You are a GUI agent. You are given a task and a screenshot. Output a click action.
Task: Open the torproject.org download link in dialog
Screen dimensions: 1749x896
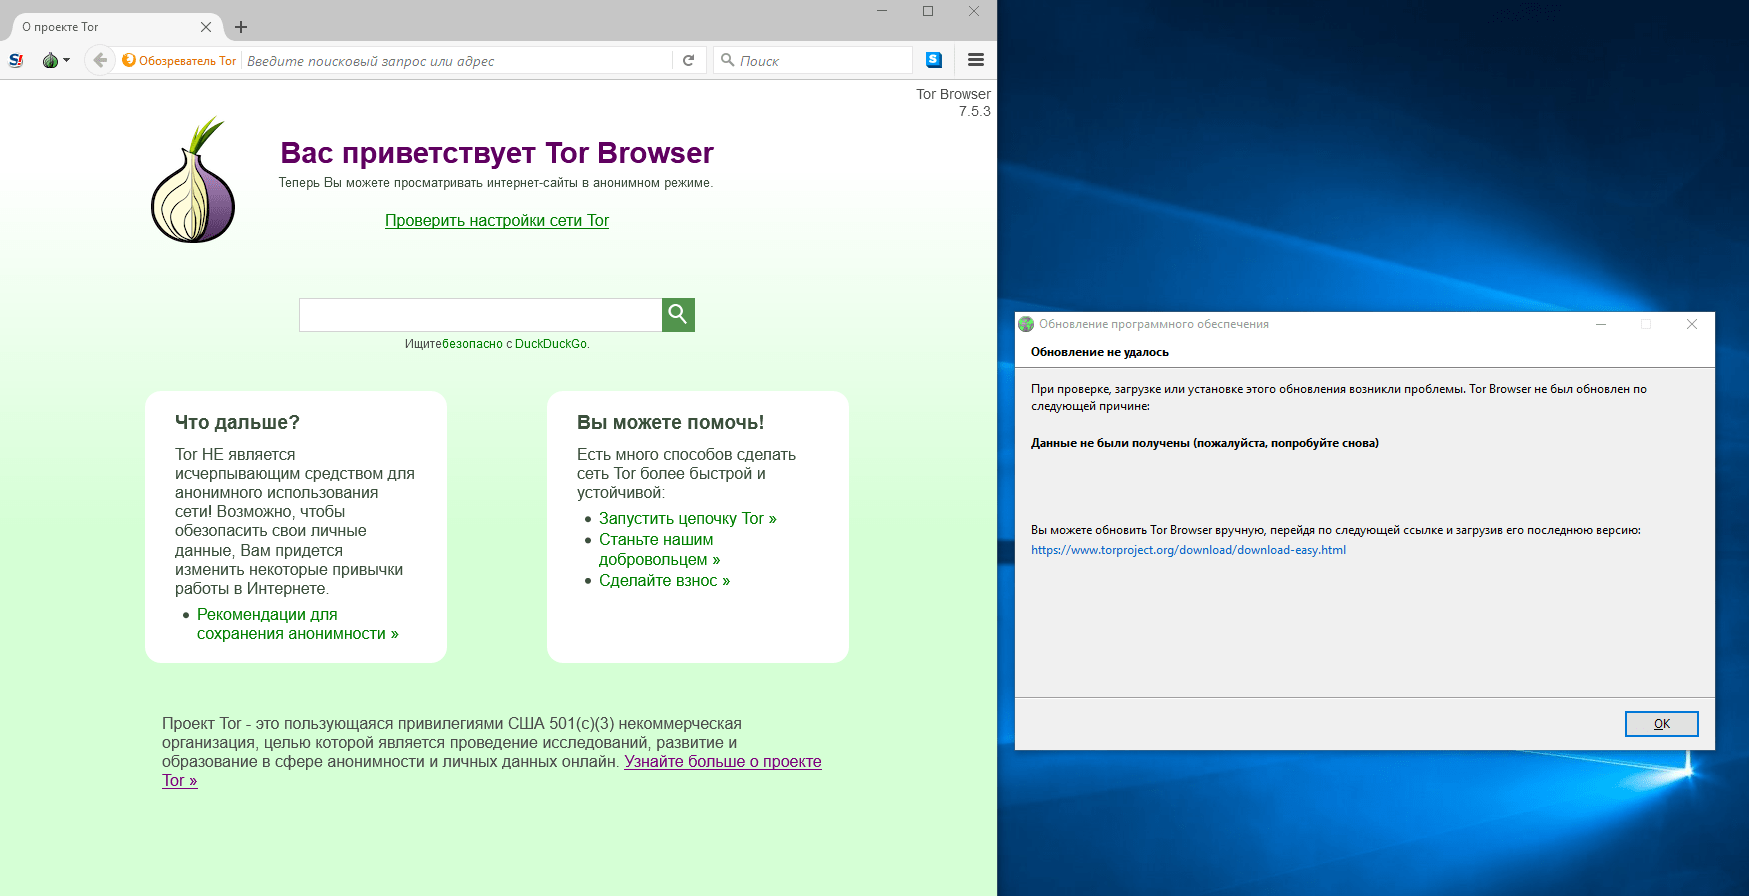1188,550
